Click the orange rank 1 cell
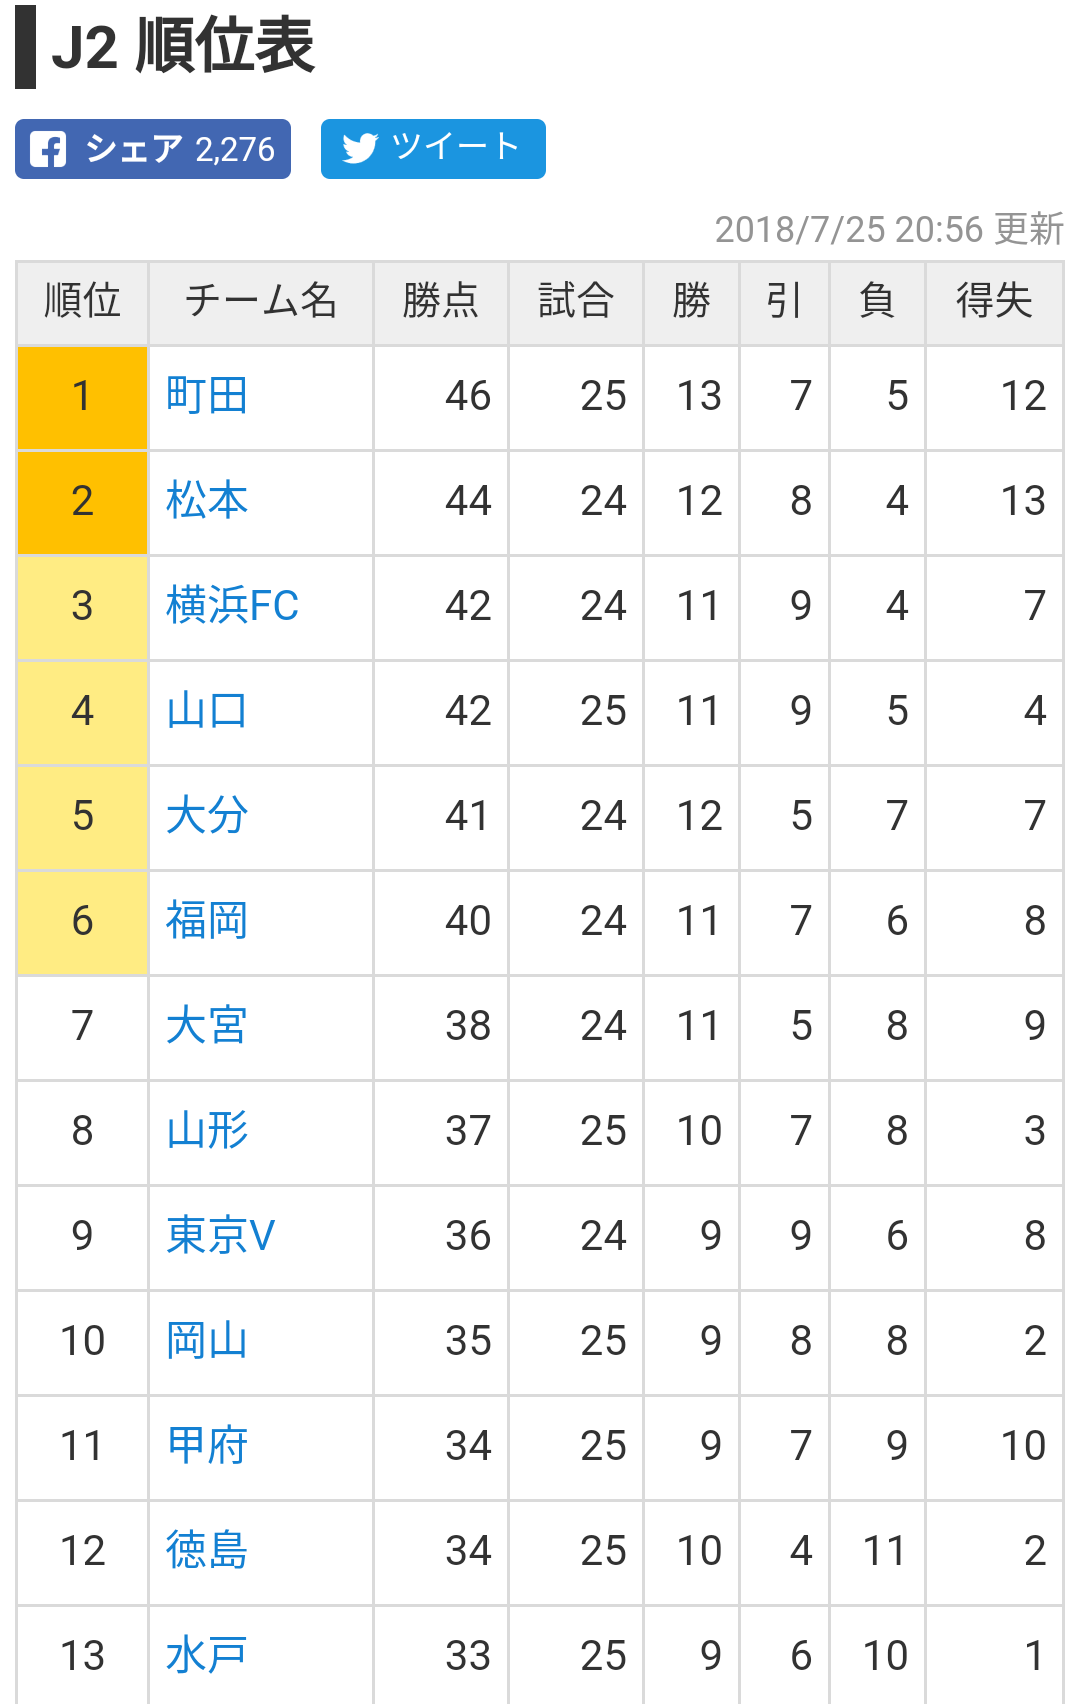The height and width of the screenshot is (1704, 1080). pyautogui.click(x=83, y=398)
